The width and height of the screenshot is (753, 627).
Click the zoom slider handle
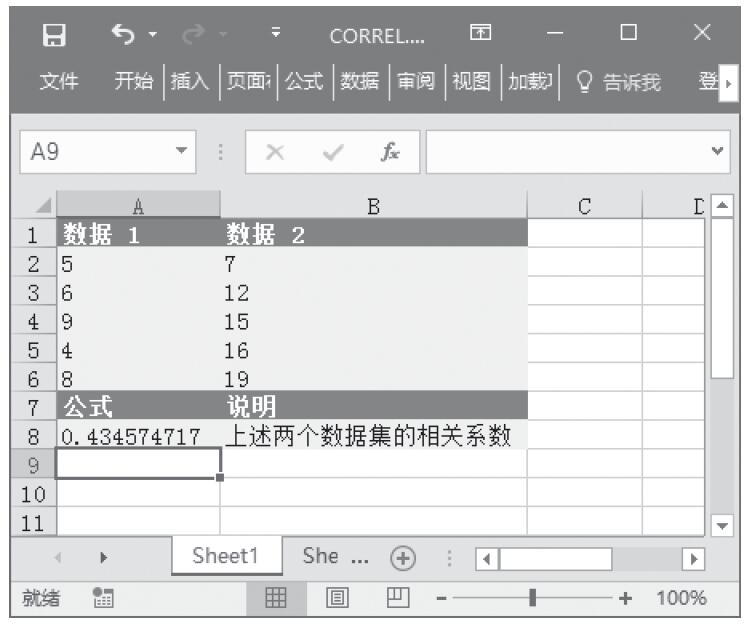tap(532, 598)
